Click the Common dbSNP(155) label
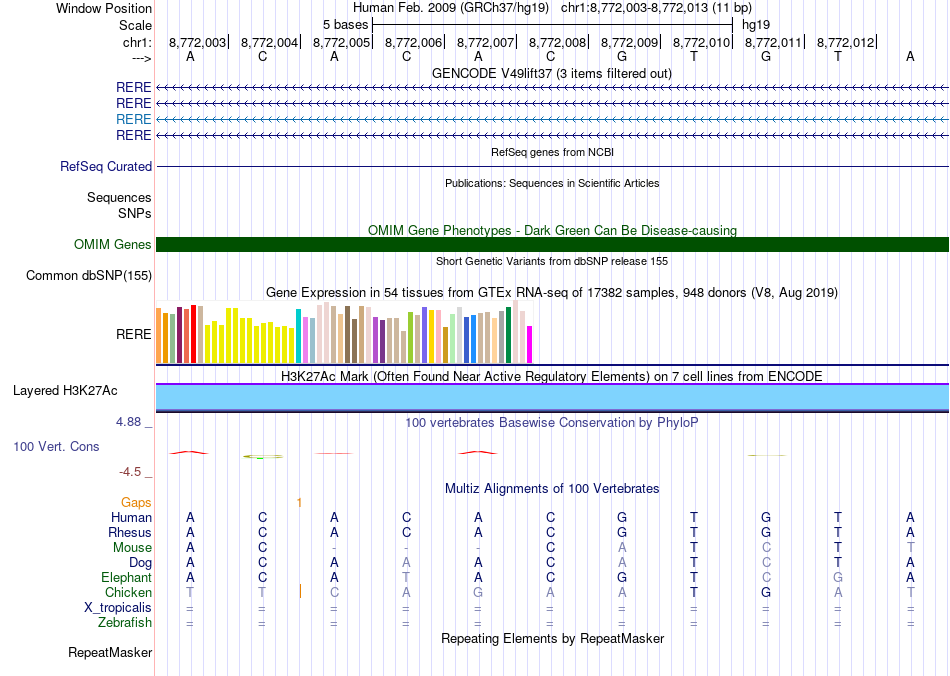This screenshot has width=950, height=676. tap(88, 276)
